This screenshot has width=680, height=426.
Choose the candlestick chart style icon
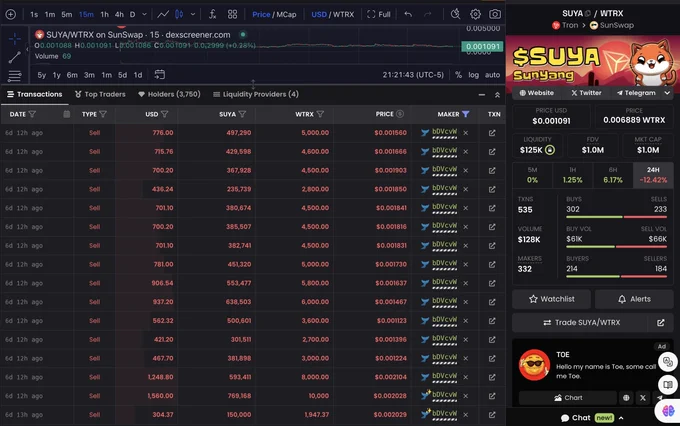pos(179,14)
